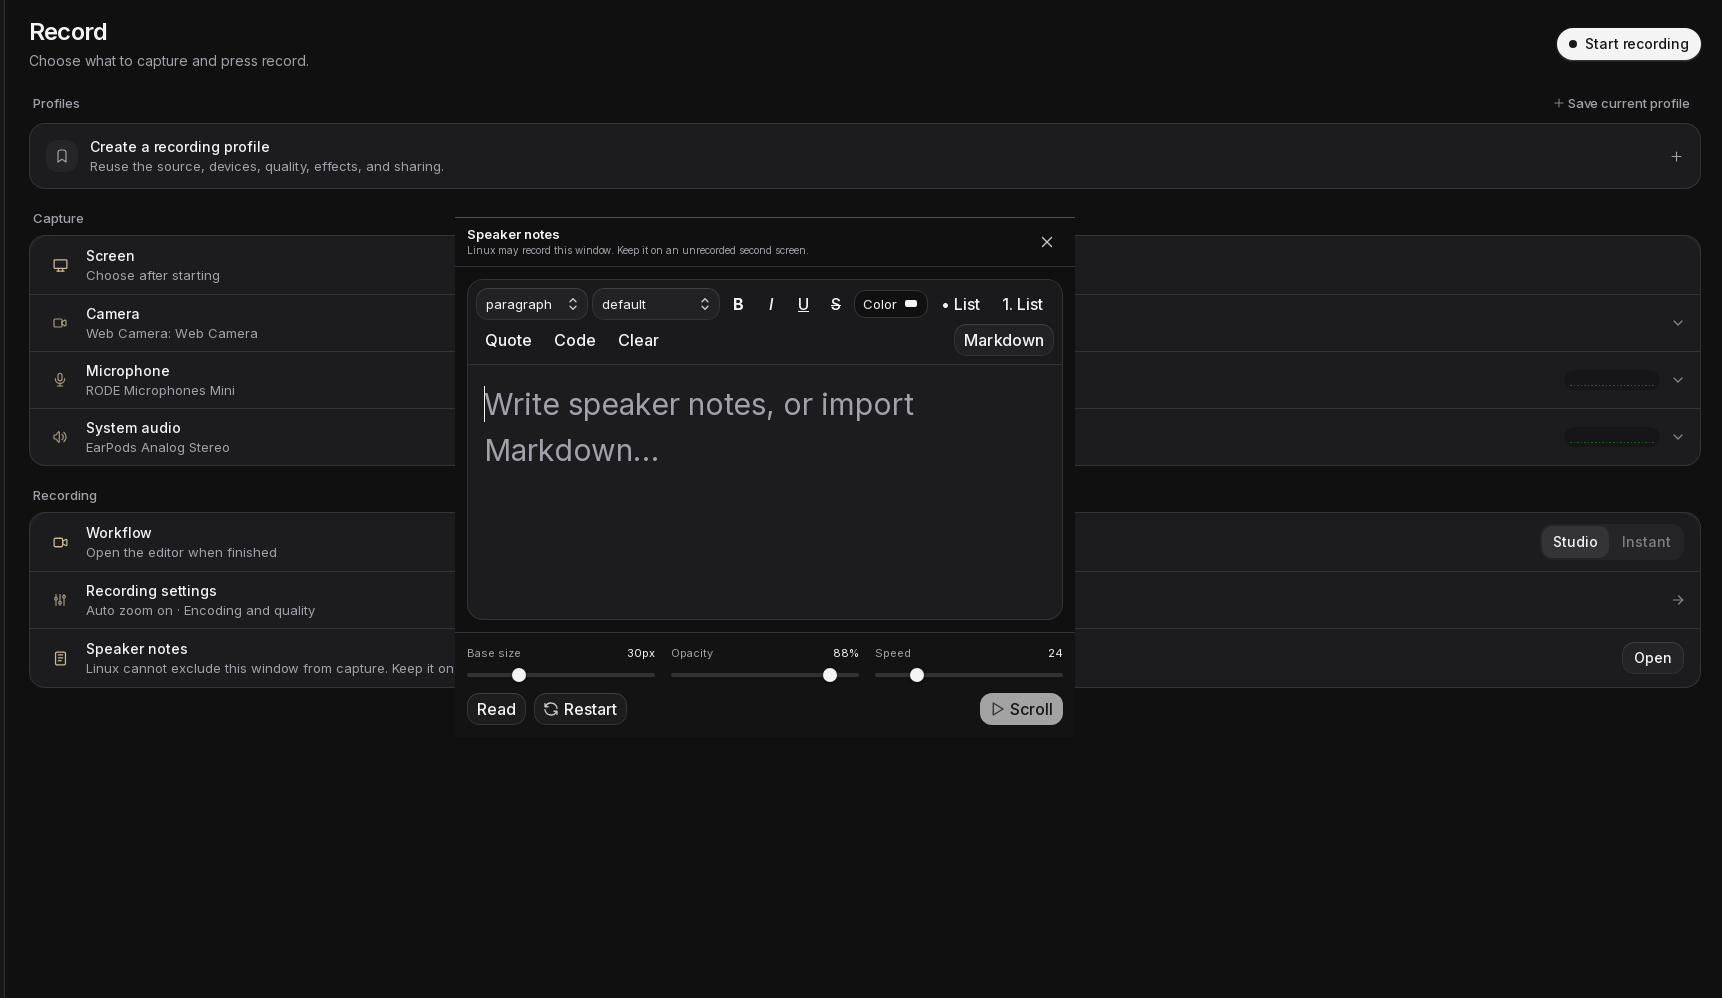Image resolution: width=1722 pixels, height=998 pixels.
Task: Expand the Microphone device chevron
Action: [1678, 380]
